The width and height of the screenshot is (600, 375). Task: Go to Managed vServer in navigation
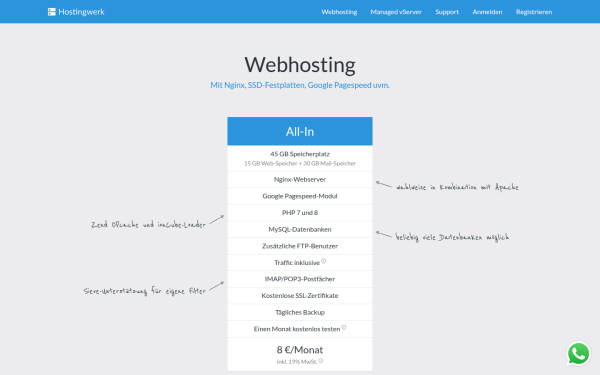[x=396, y=12]
